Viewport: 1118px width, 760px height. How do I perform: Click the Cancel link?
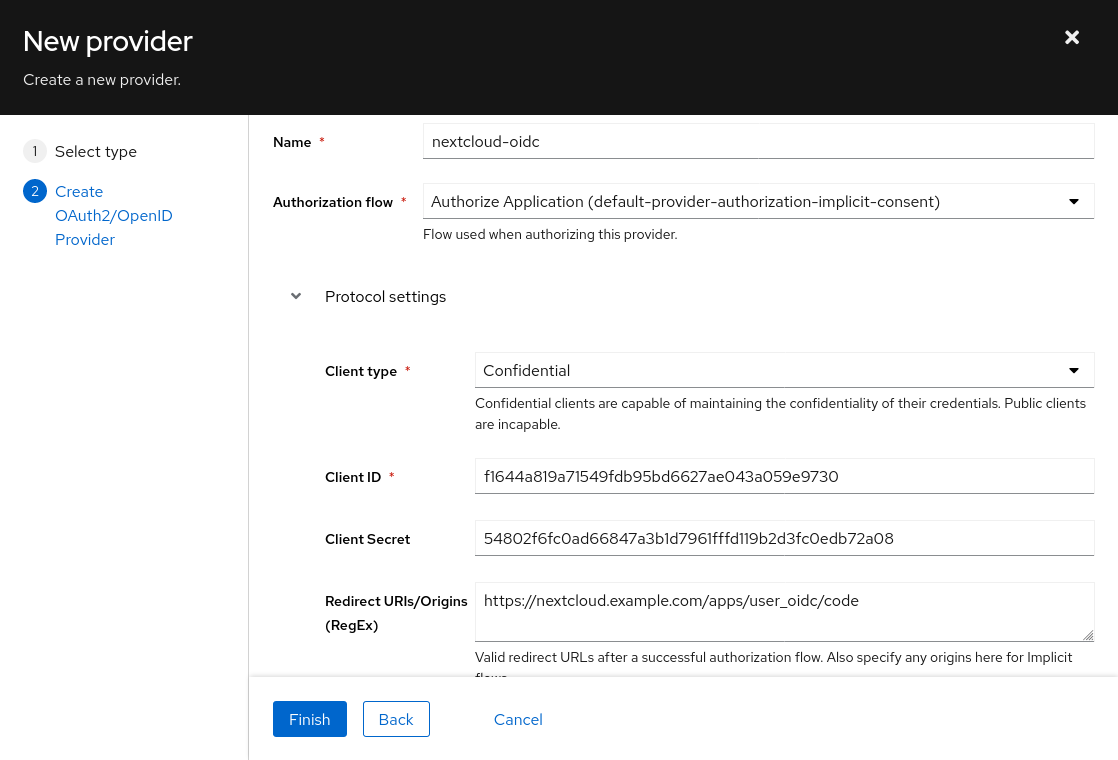[518, 720]
